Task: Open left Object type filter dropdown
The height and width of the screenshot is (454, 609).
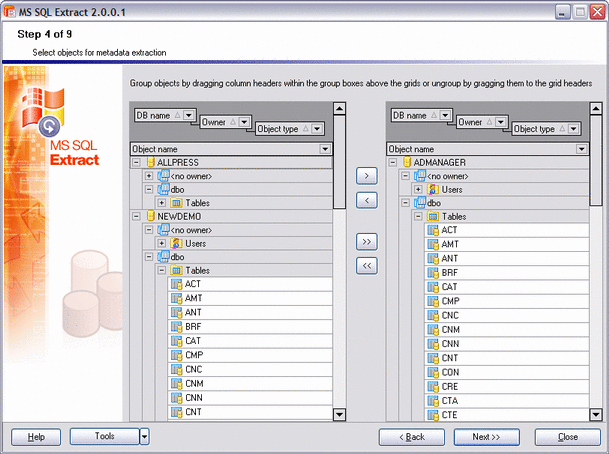Action: click(x=317, y=129)
